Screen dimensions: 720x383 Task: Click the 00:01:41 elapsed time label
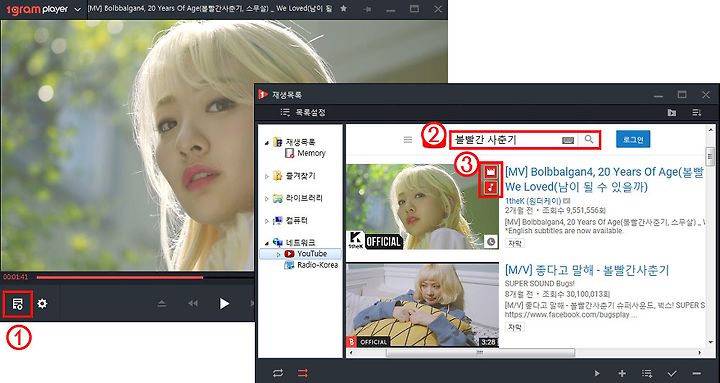point(16,277)
